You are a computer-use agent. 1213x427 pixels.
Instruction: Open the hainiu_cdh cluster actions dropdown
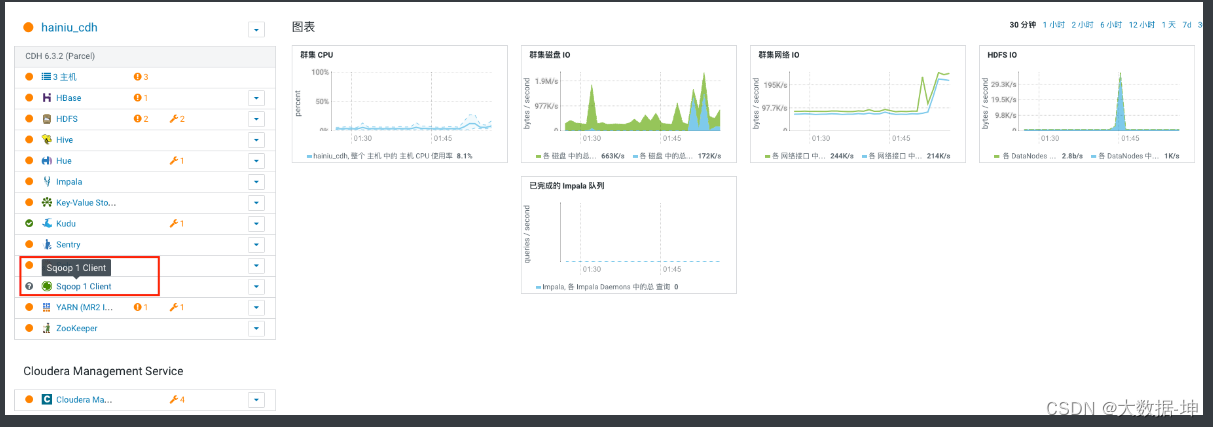click(x=256, y=30)
